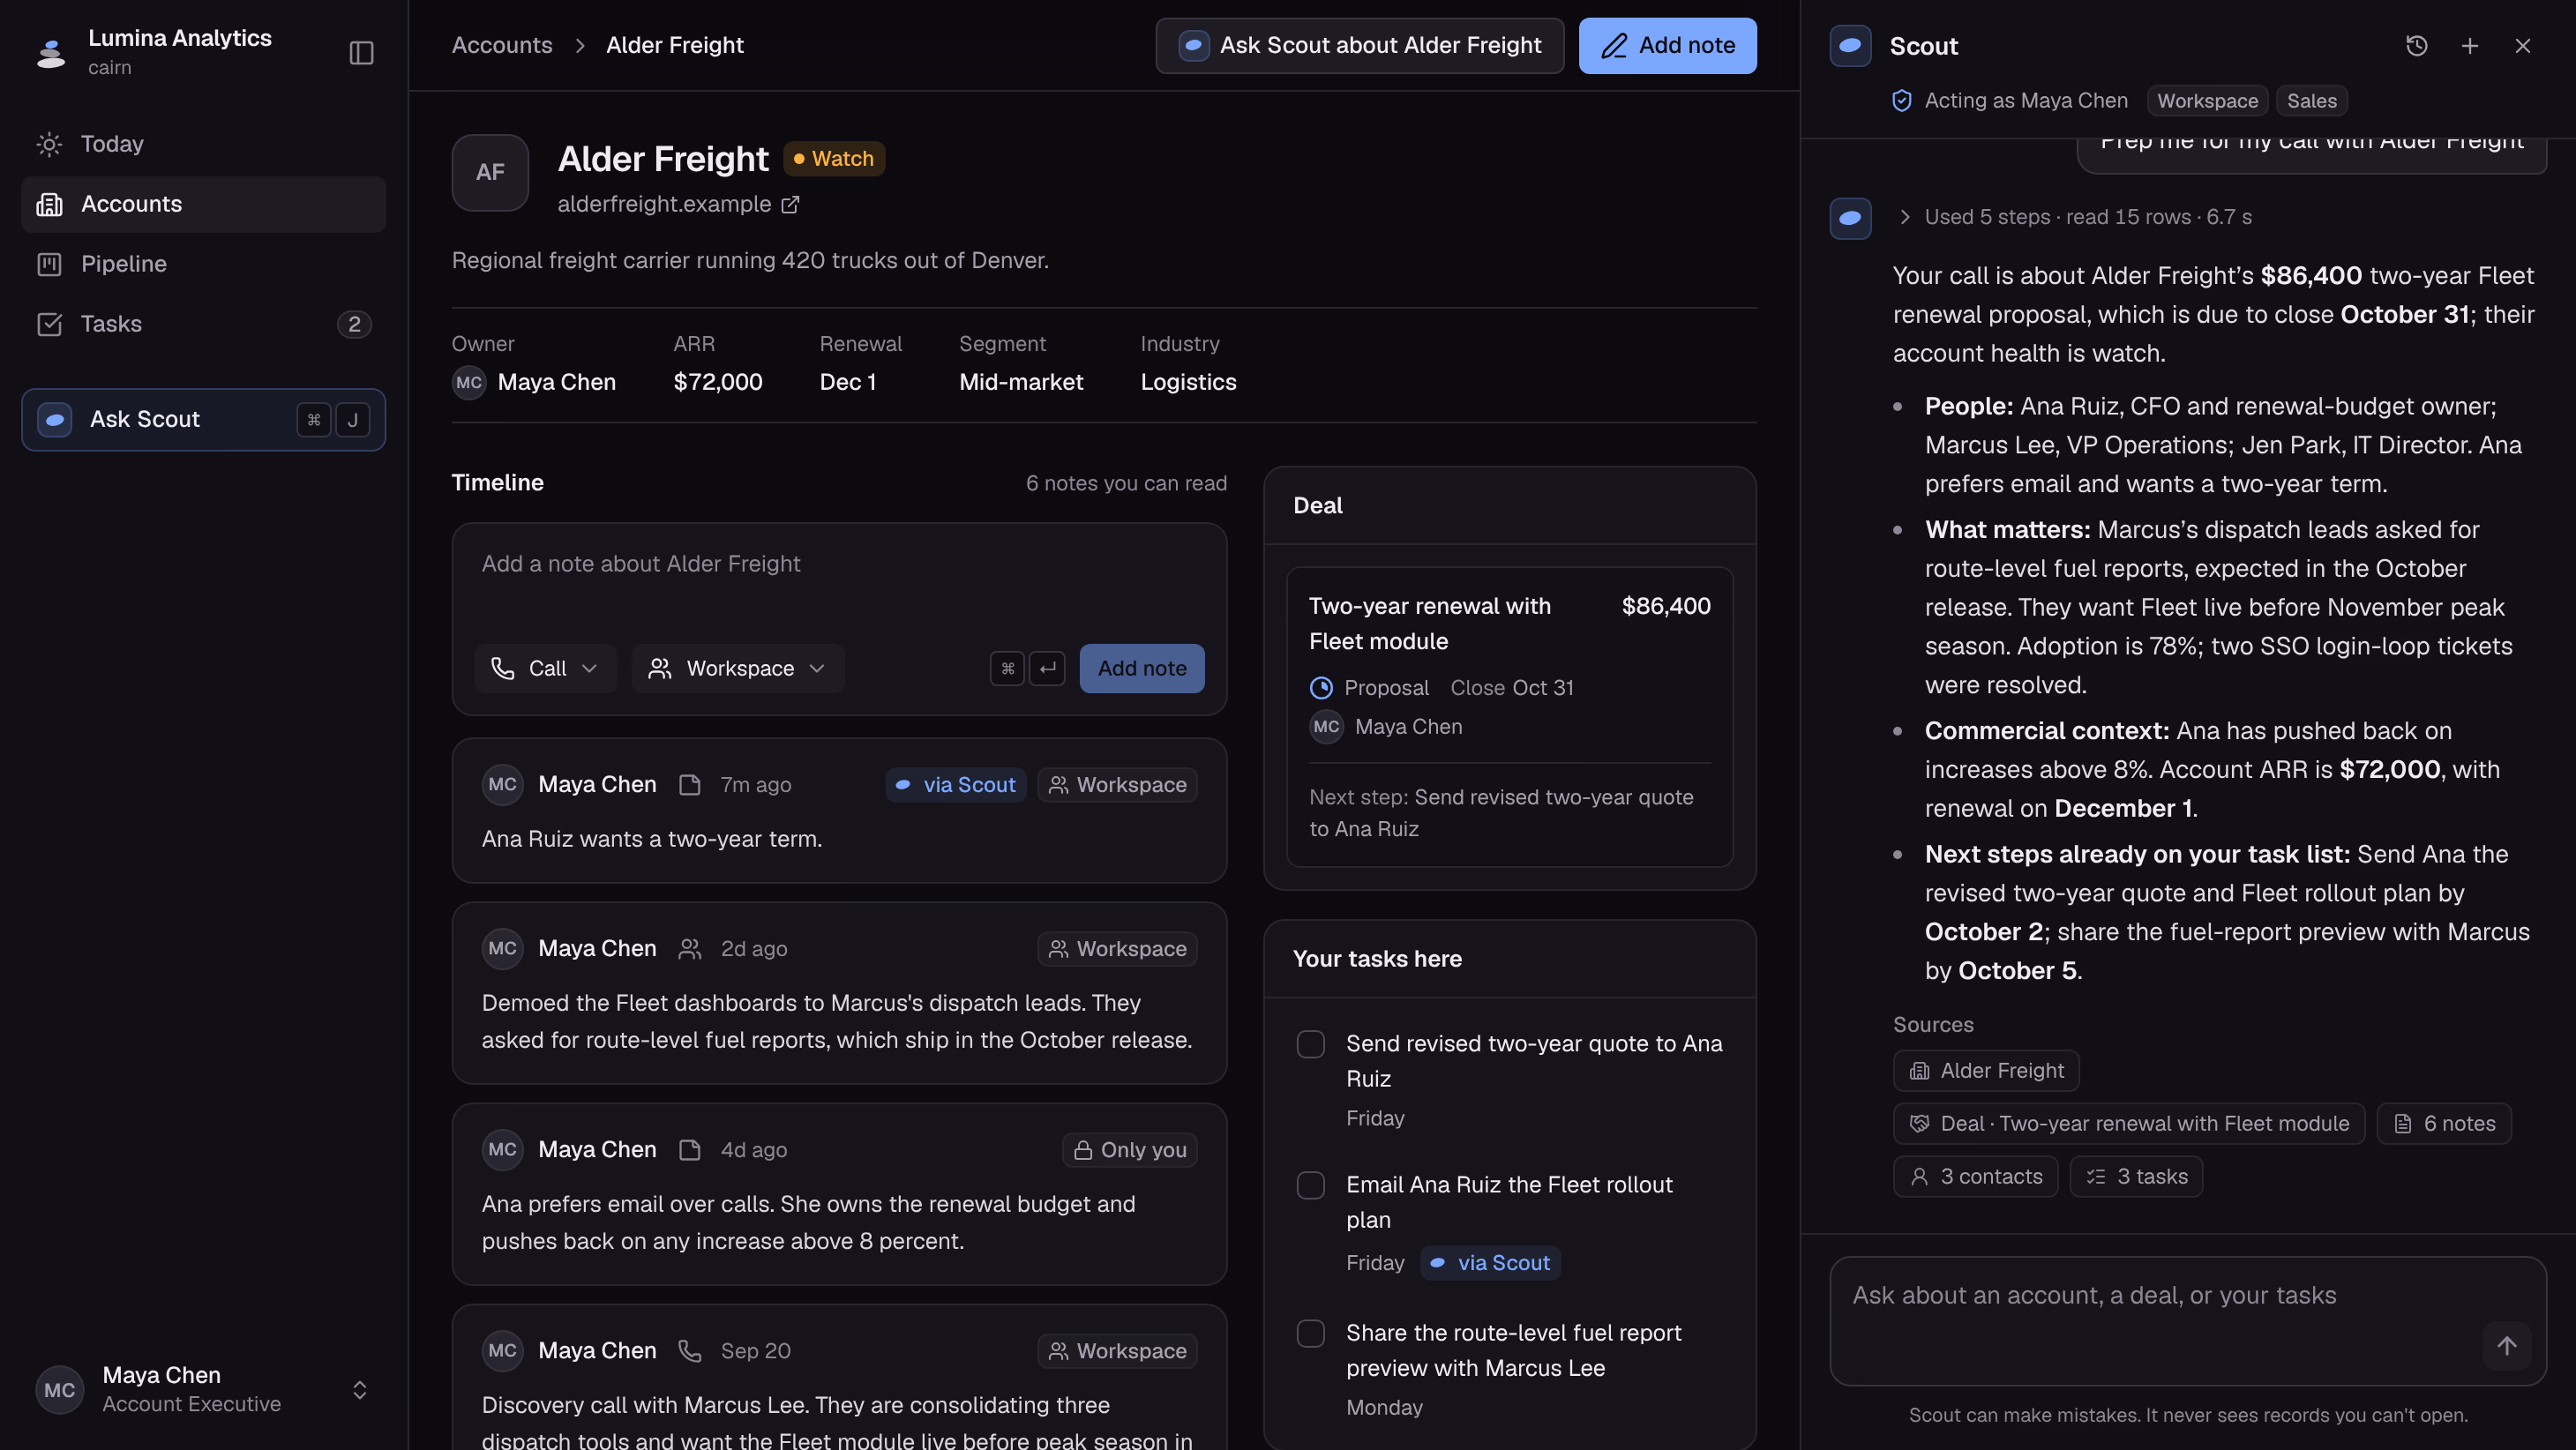Click the Mid-market segment value
Image resolution: width=2576 pixels, height=1450 pixels.
tap(1021, 382)
